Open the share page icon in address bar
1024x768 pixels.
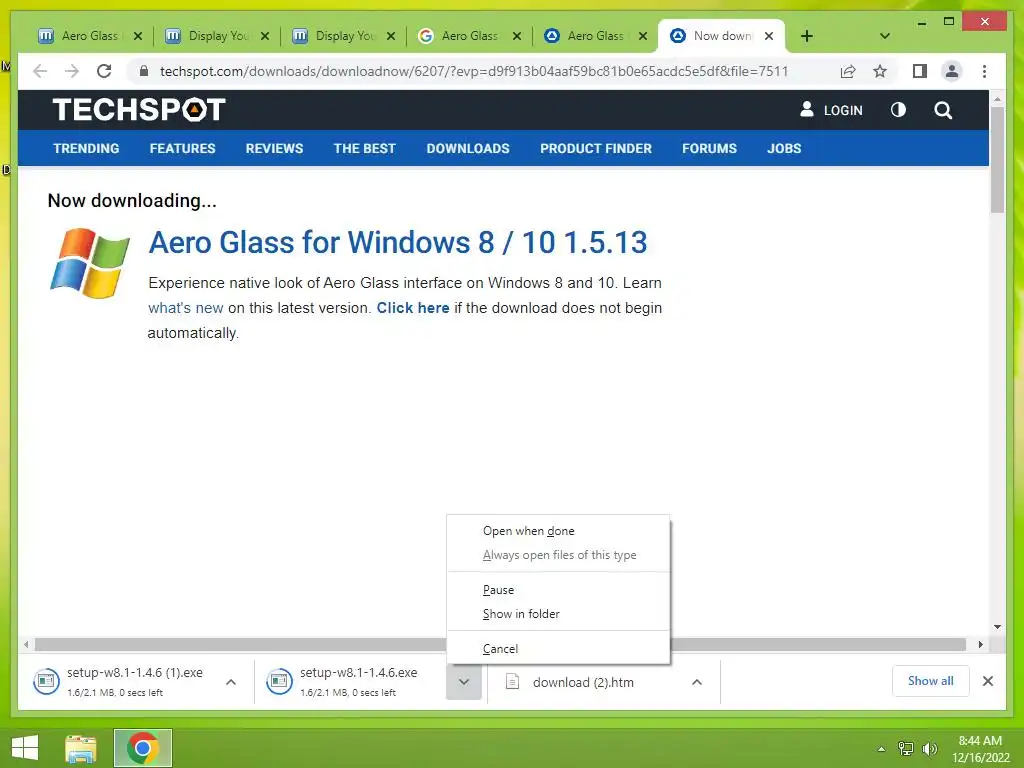pyautogui.click(x=848, y=71)
